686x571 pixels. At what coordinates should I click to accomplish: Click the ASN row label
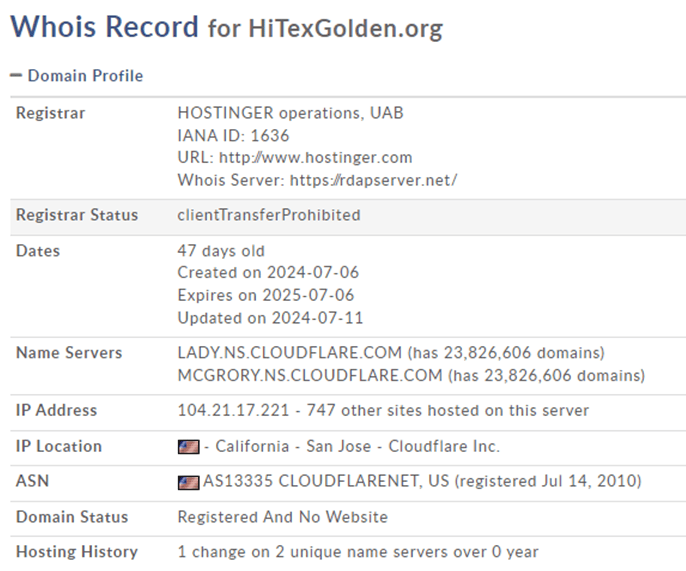[x=32, y=481]
